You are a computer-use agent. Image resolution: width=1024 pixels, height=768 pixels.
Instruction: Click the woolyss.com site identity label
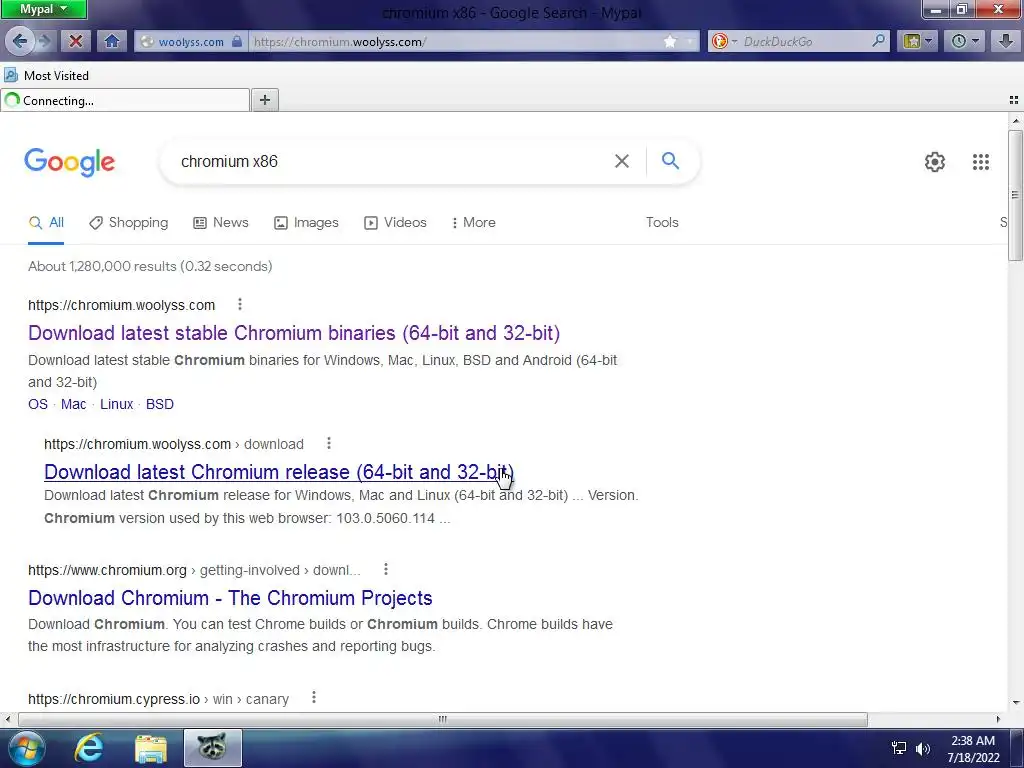coord(191,41)
